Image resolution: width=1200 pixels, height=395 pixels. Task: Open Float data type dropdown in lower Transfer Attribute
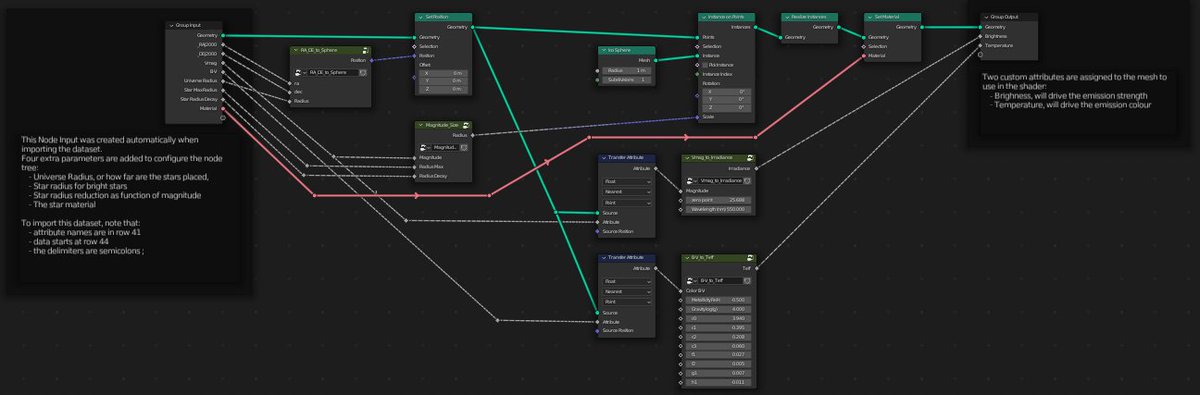626,281
